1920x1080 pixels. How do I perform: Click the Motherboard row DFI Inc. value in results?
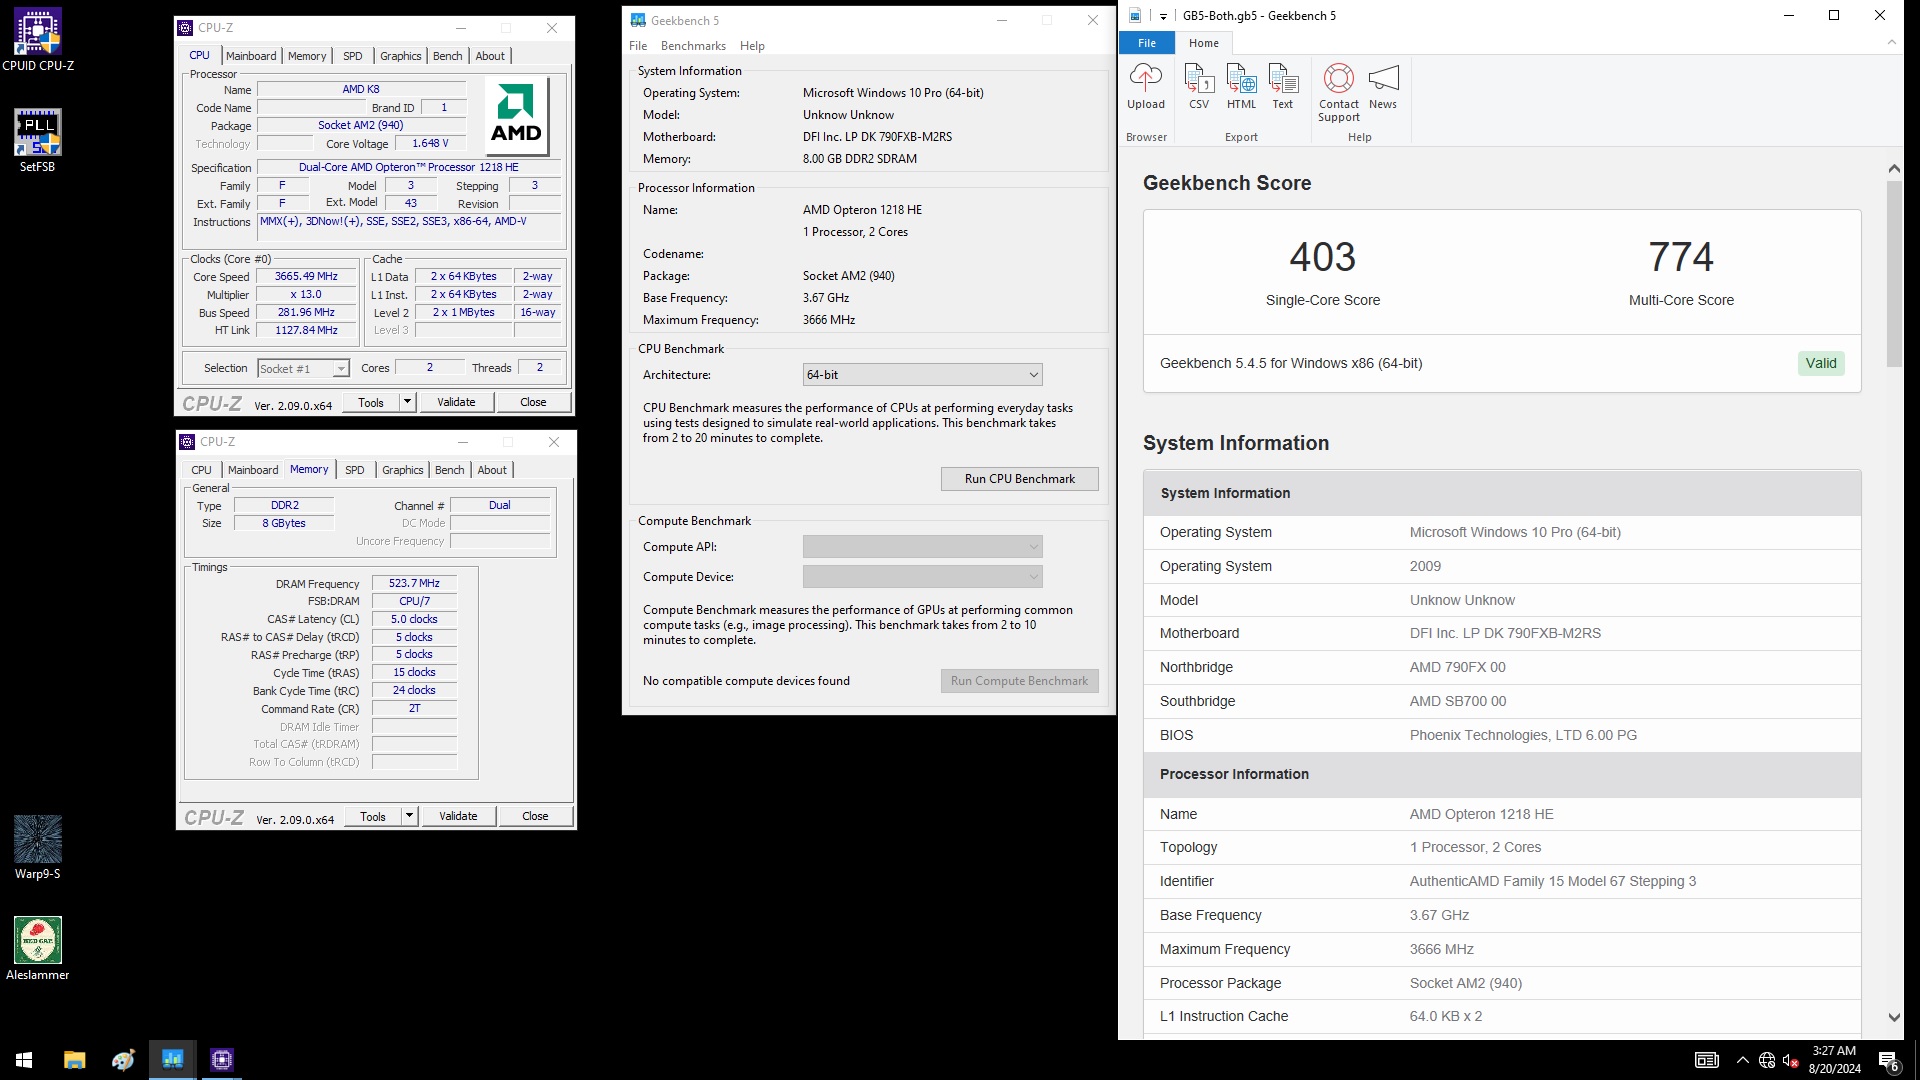tap(1505, 633)
